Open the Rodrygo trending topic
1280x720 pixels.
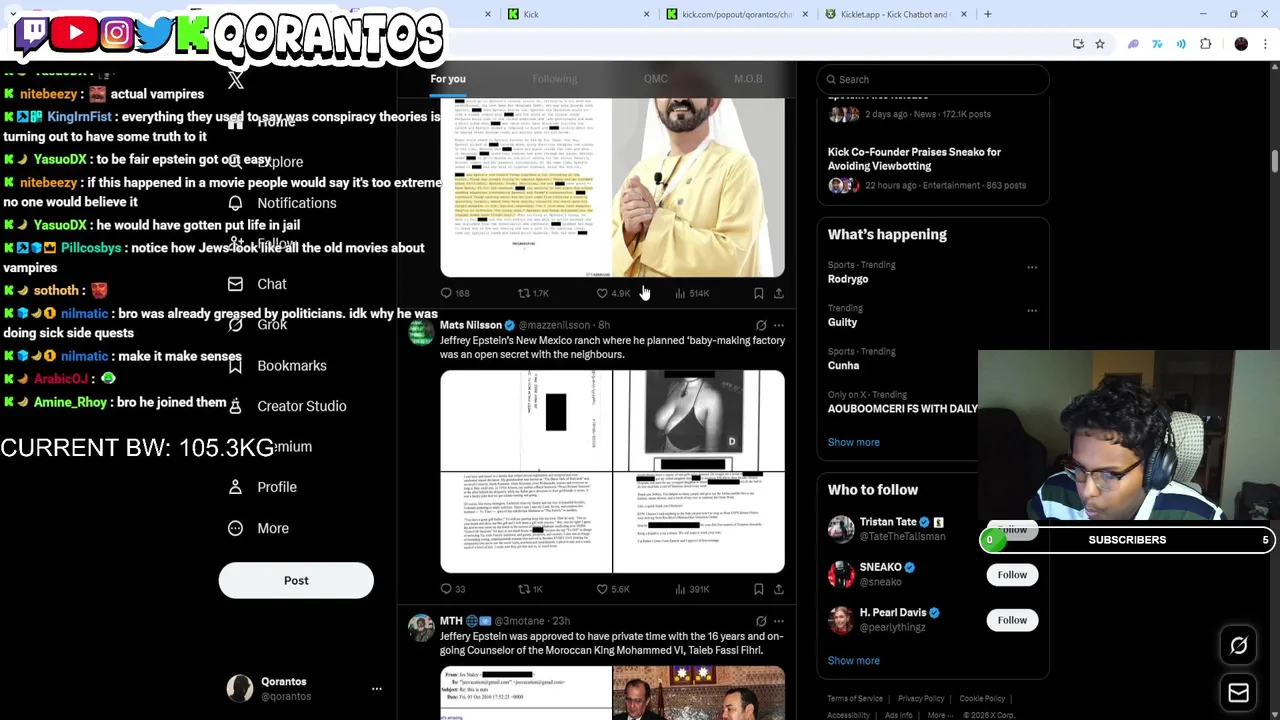click(x=848, y=279)
